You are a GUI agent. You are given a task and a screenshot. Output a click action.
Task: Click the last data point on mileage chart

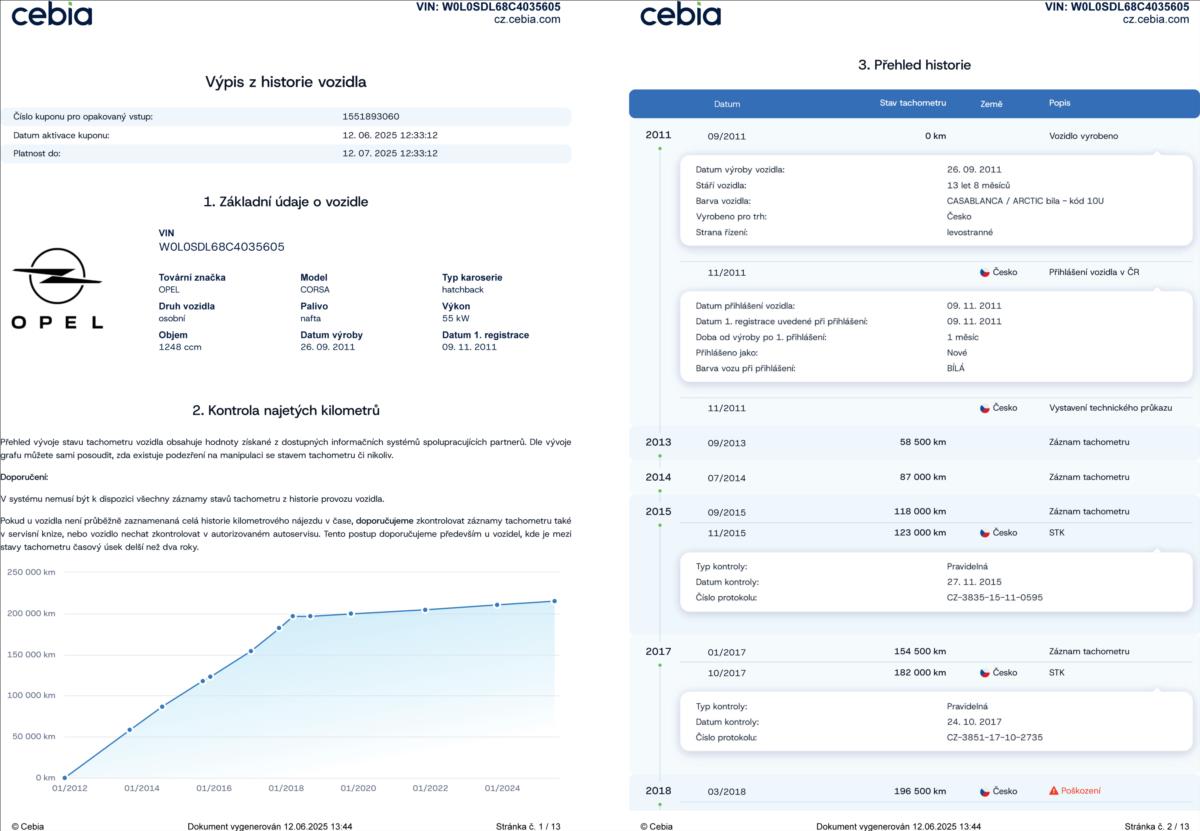click(554, 601)
